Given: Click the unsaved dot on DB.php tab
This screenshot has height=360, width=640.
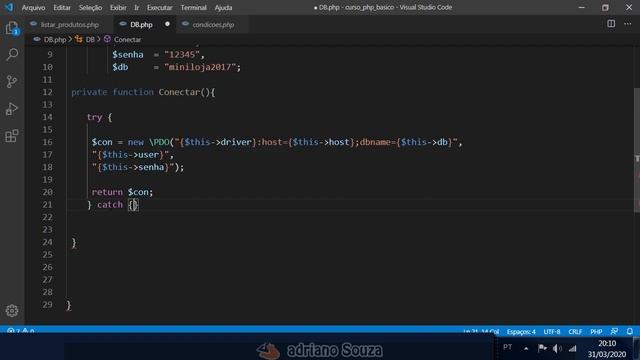Looking at the screenshot, I should 167,24.
